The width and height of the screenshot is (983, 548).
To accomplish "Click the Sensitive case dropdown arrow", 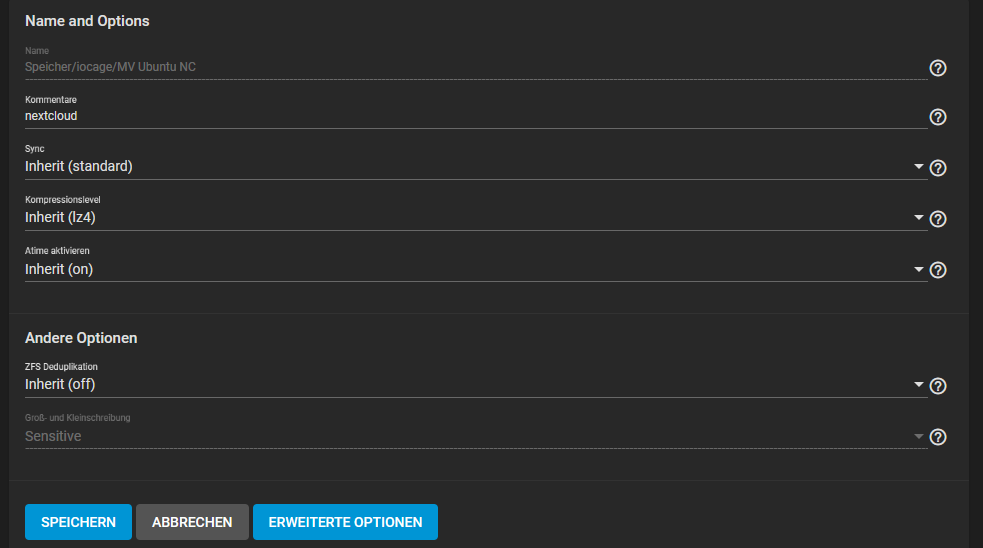I will coord(918,436).
